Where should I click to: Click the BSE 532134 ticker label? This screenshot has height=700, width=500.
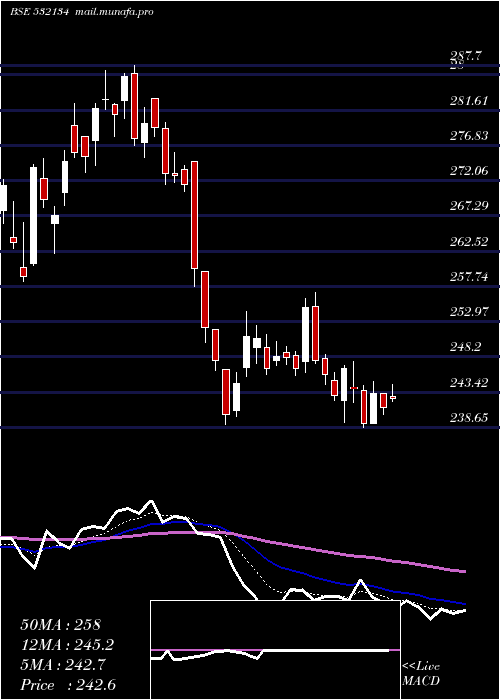[x=39, y=12]
